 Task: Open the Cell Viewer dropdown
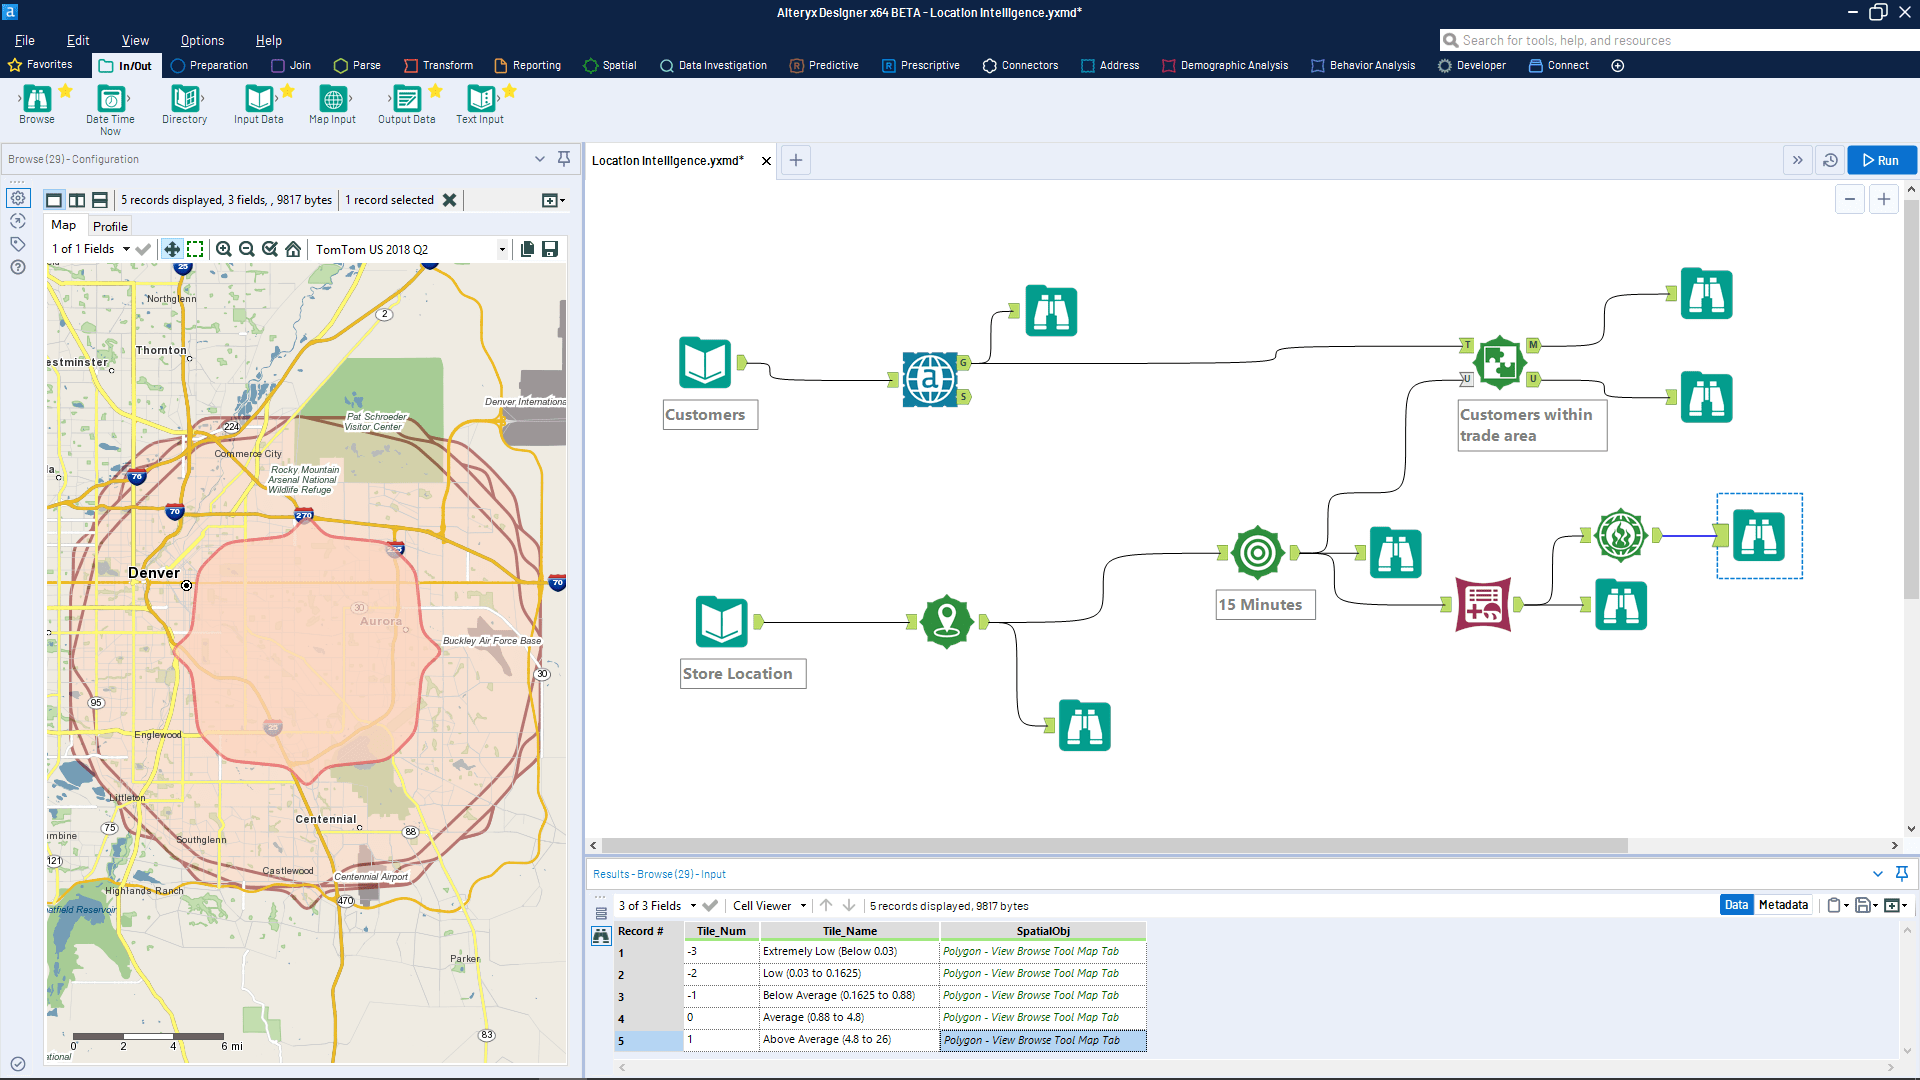pyautogui.click(x=803, y=906)
